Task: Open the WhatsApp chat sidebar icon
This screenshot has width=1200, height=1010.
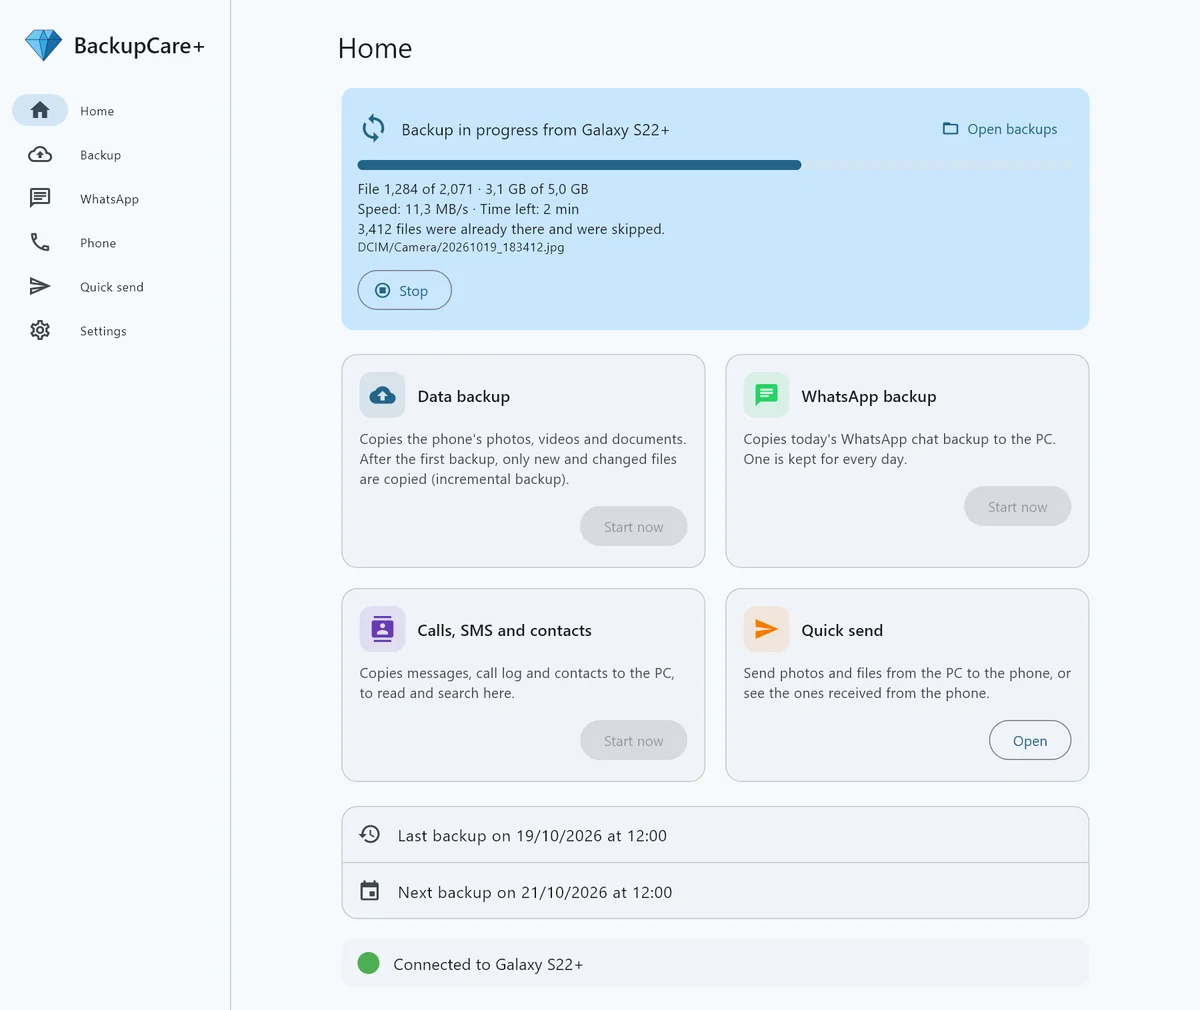Action: [40, 198]
